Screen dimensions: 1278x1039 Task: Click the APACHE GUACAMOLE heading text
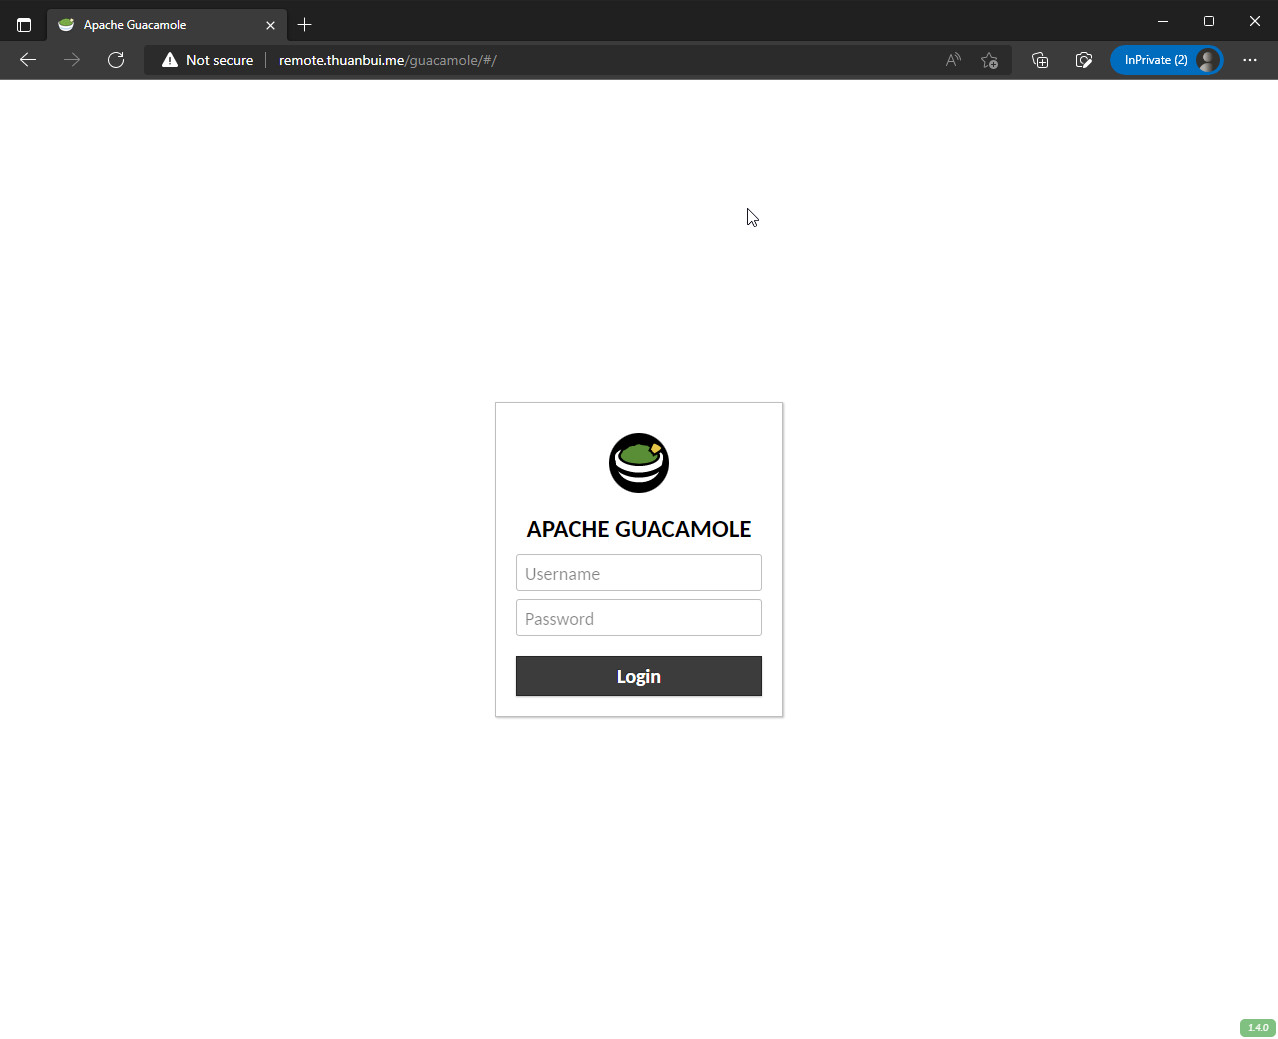coord(639,529)
